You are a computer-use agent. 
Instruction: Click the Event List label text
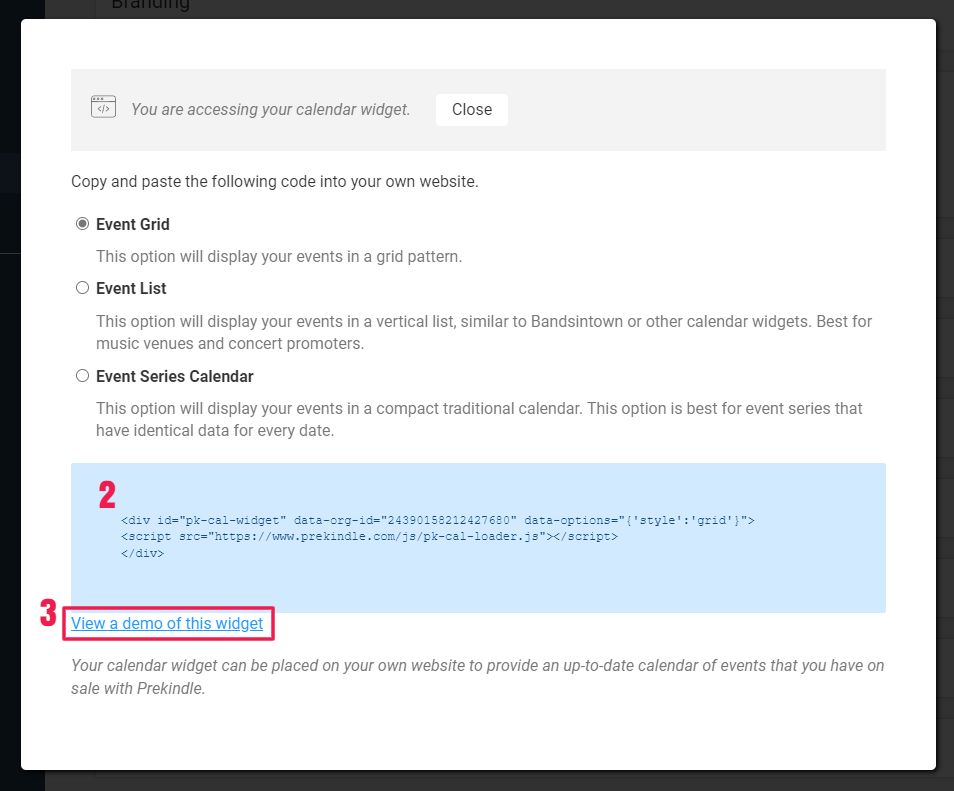point(131,288)
